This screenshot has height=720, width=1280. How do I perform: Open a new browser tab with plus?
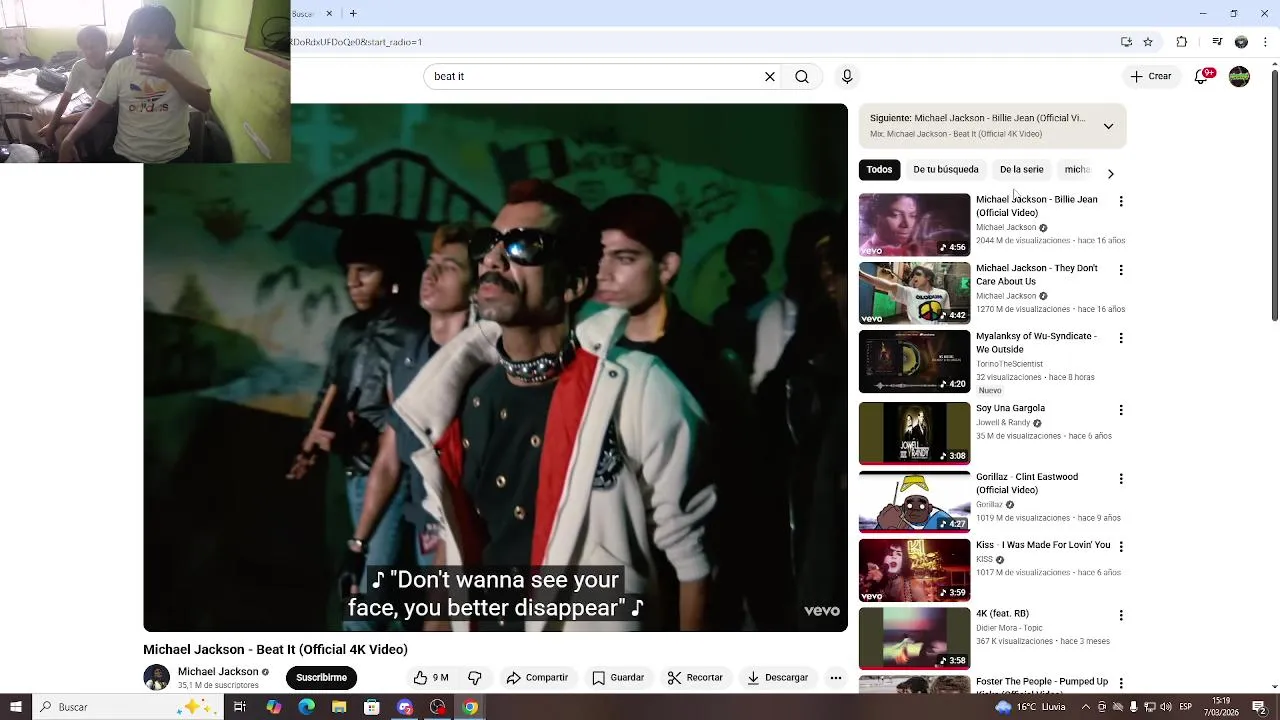(353, 14)
